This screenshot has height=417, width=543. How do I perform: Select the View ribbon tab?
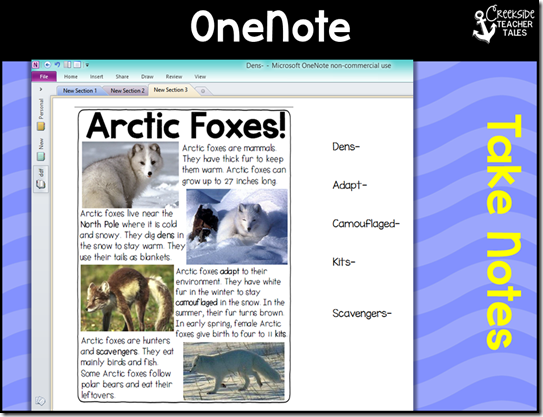200,77
